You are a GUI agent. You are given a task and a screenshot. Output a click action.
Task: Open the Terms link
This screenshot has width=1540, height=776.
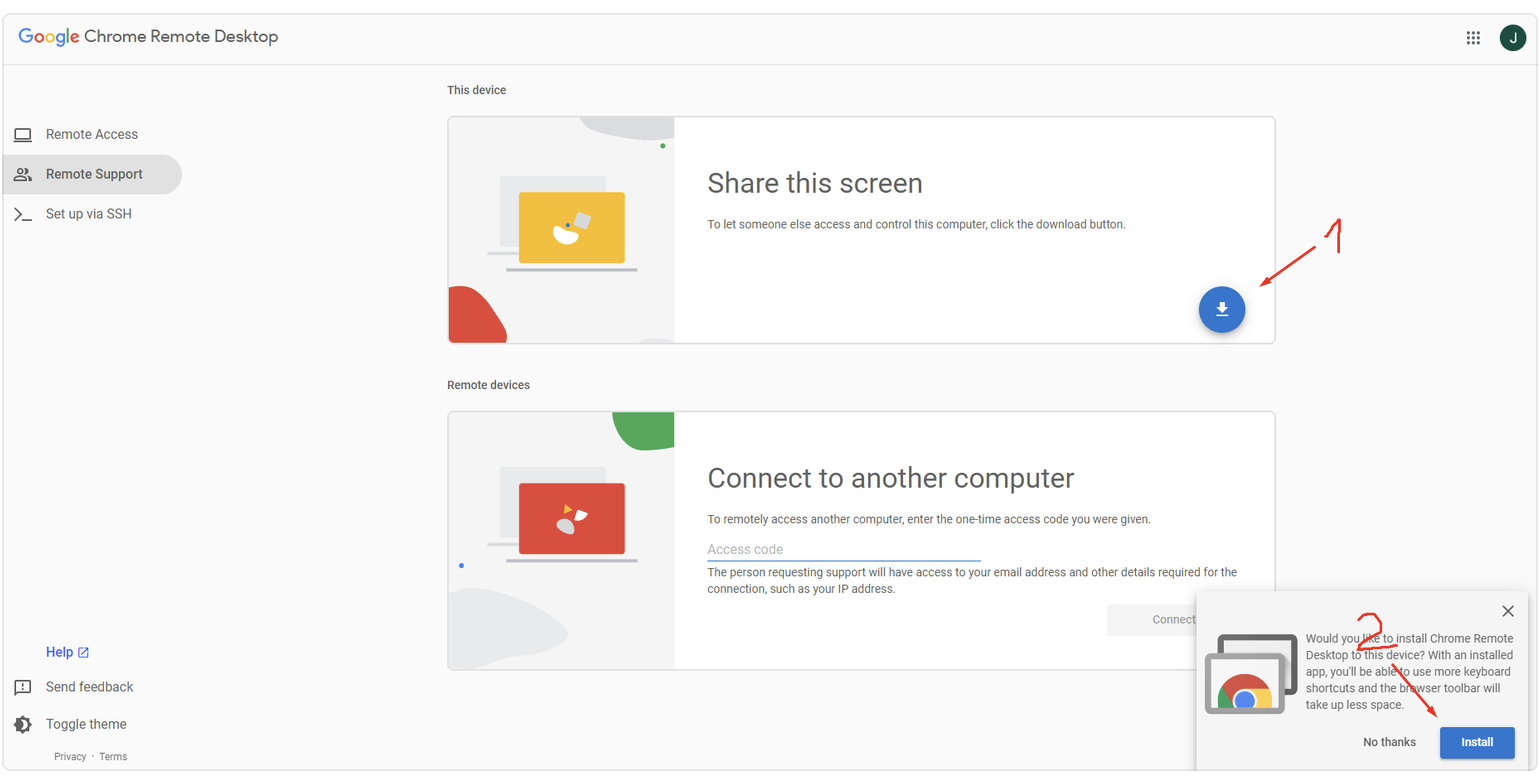tap(113, 757)
